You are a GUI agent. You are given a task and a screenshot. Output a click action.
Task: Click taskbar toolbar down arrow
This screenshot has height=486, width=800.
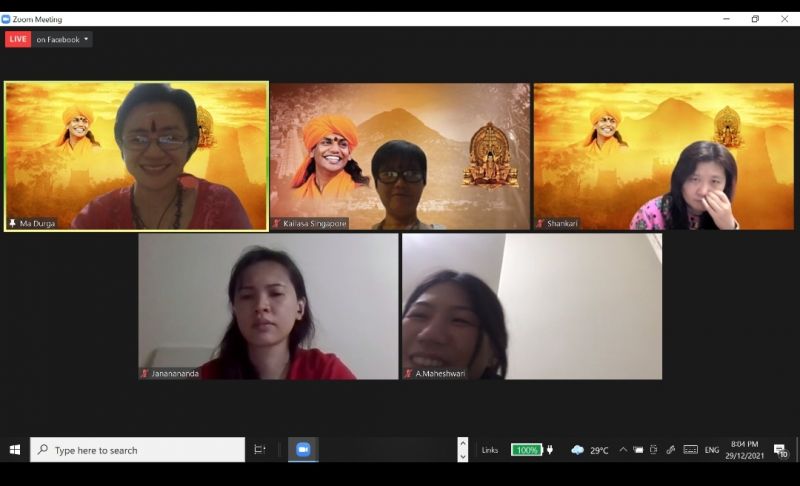[x=463, y=456]
